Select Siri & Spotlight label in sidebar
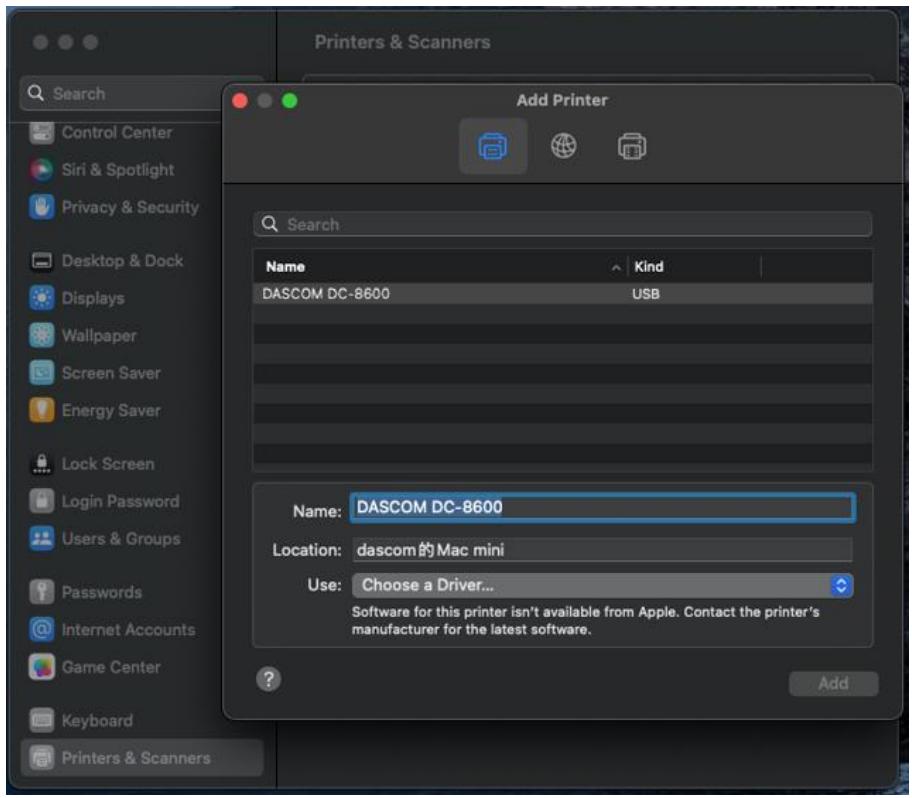Screen dimensions: 912x798 click(x=117, y=170)
